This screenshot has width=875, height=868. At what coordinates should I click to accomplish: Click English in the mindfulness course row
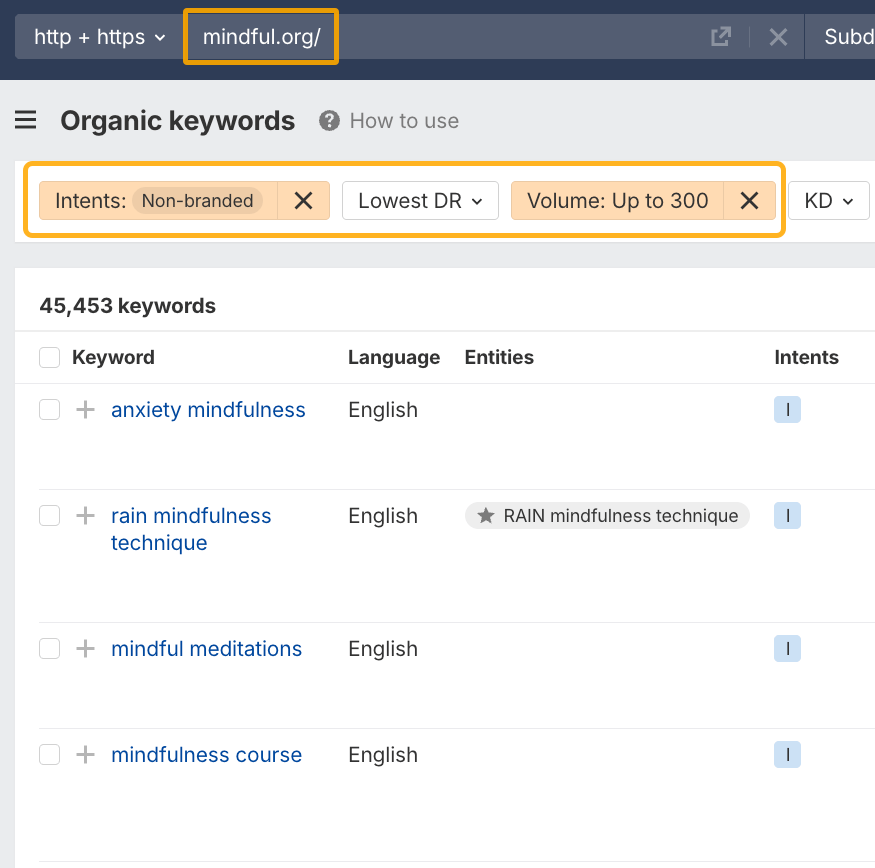click(x=383, y=755)
